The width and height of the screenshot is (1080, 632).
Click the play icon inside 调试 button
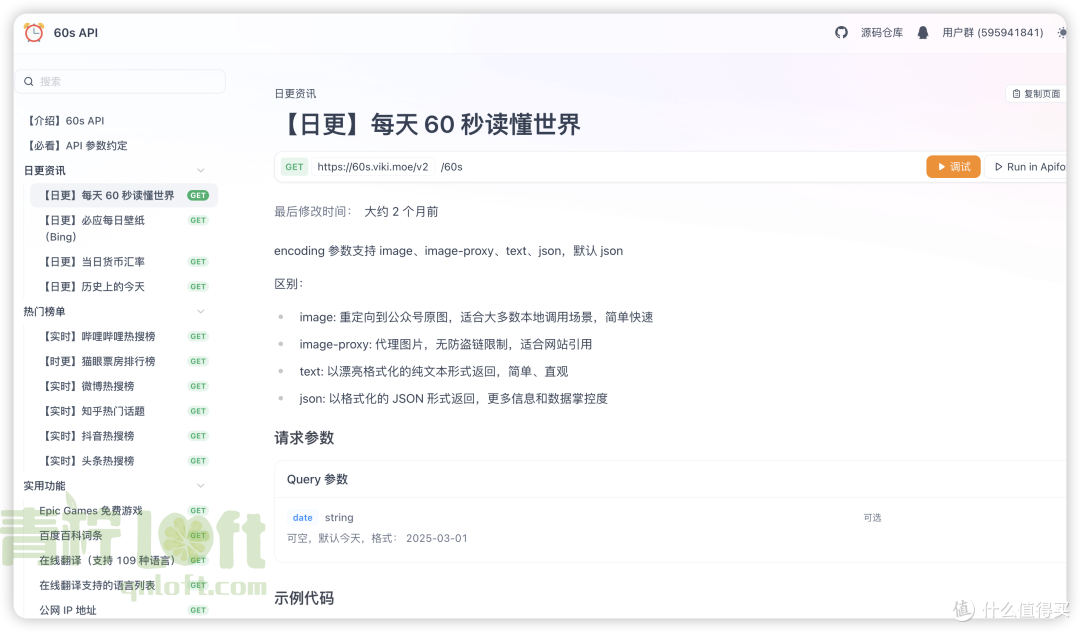[941, 166]
